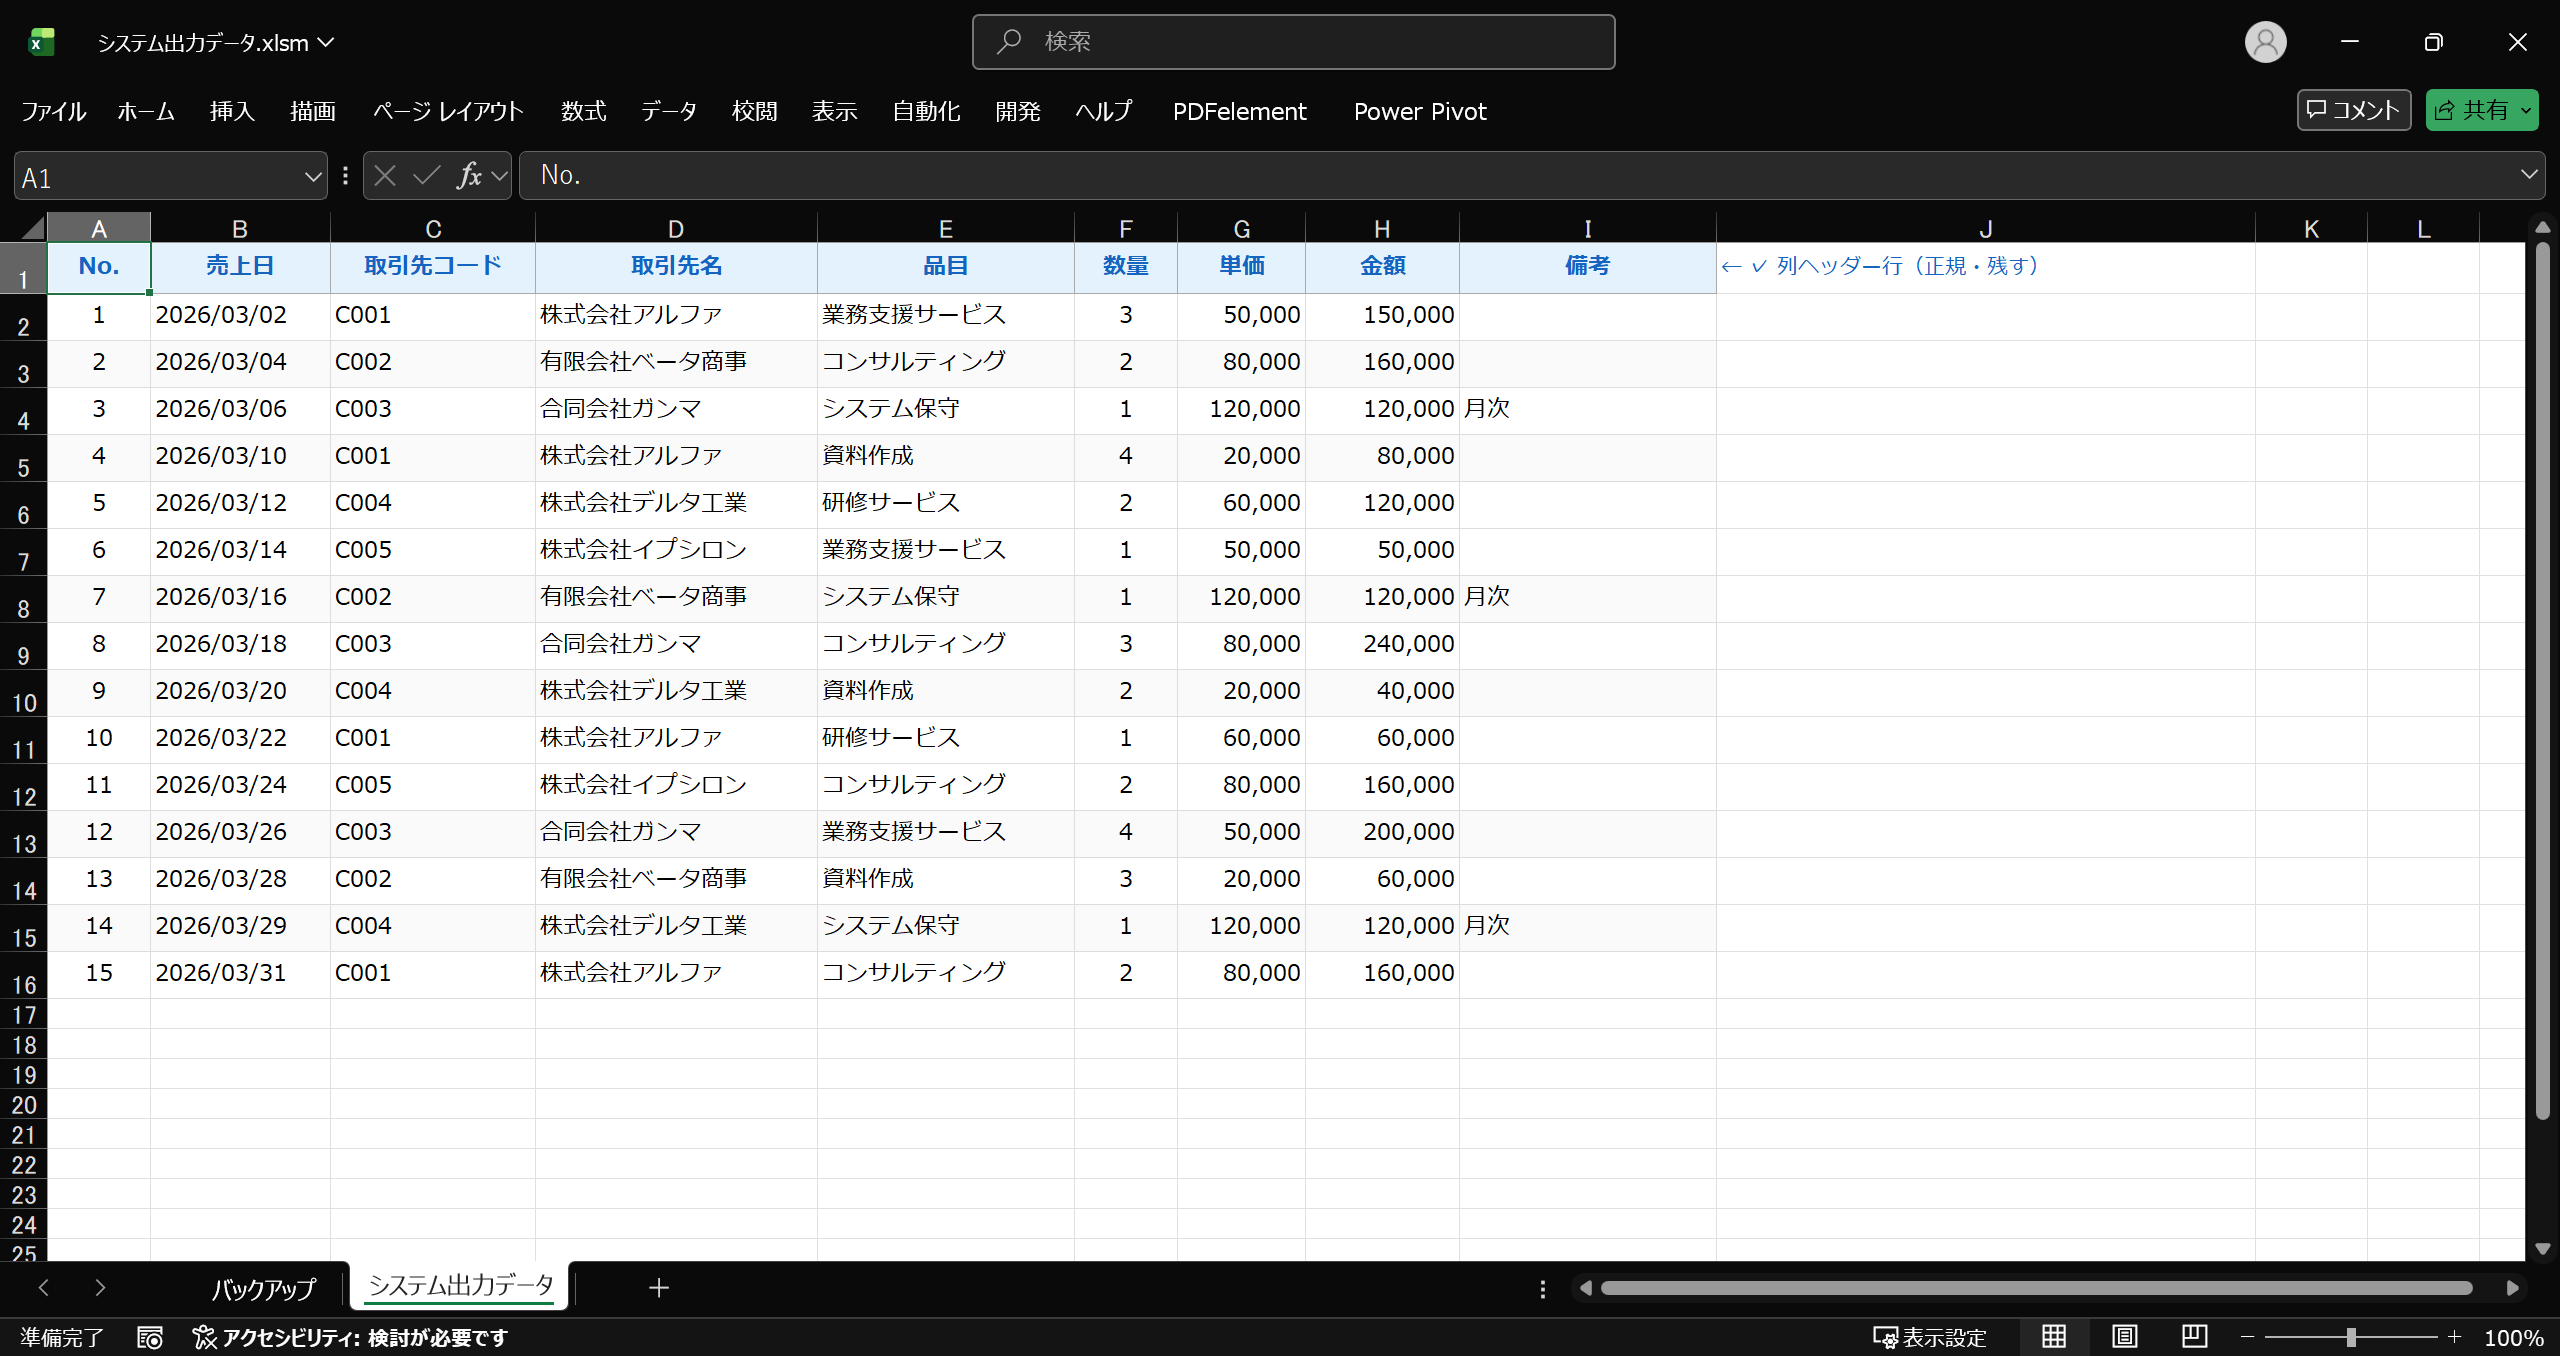2560x1356 pixels.
Task: Click the 検索 search box
Action: point(1293,42)
